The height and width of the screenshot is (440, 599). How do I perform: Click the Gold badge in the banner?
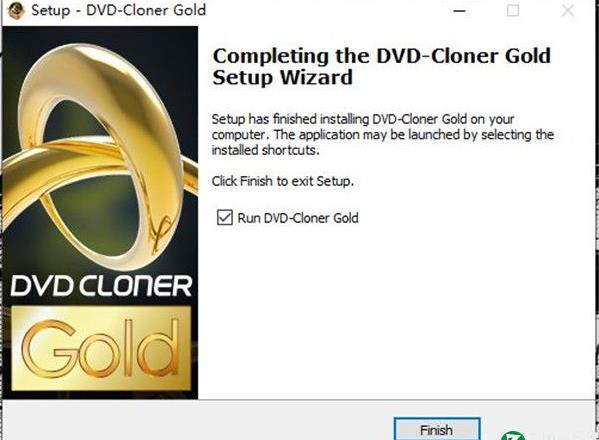[101, 348]
